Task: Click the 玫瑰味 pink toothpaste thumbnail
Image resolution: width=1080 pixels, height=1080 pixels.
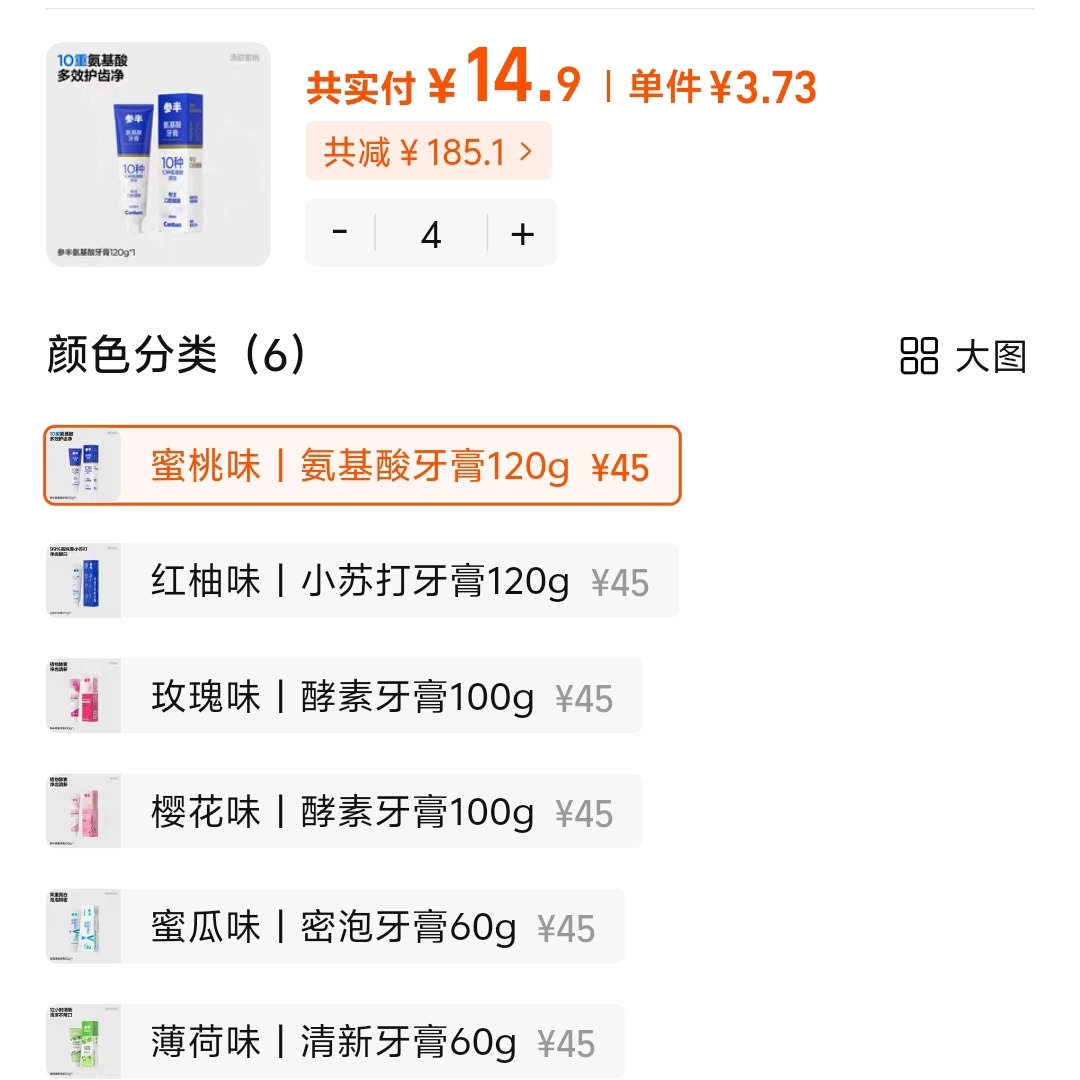Action: 84,696
